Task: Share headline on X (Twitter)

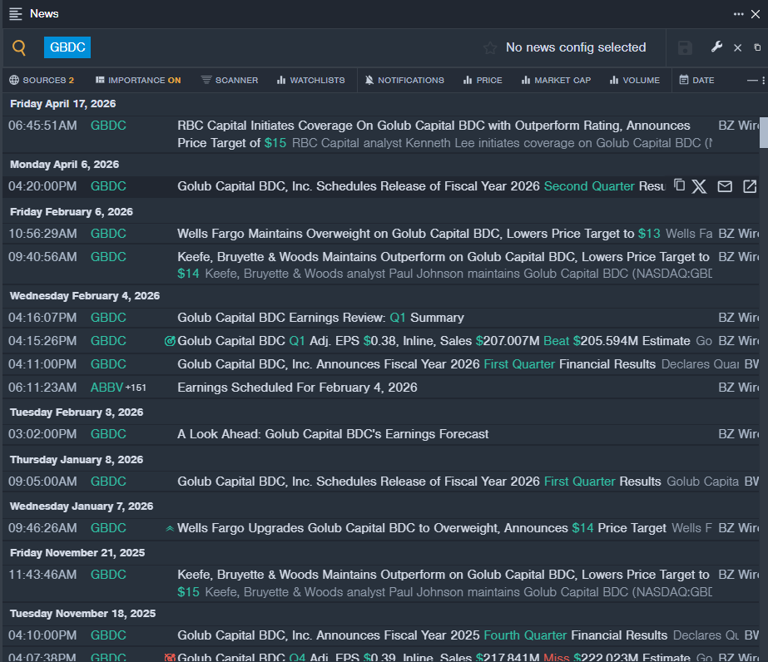Action: 699,186
